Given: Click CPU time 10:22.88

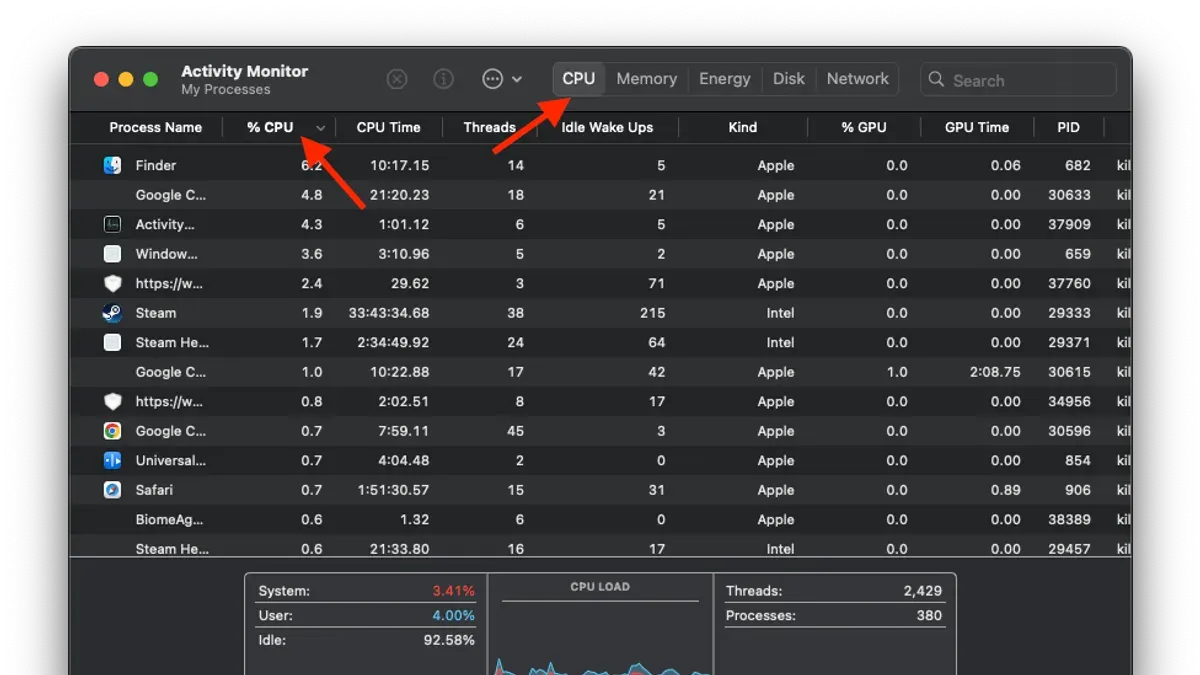Looking at the screenshot, I should click(400, 372).
